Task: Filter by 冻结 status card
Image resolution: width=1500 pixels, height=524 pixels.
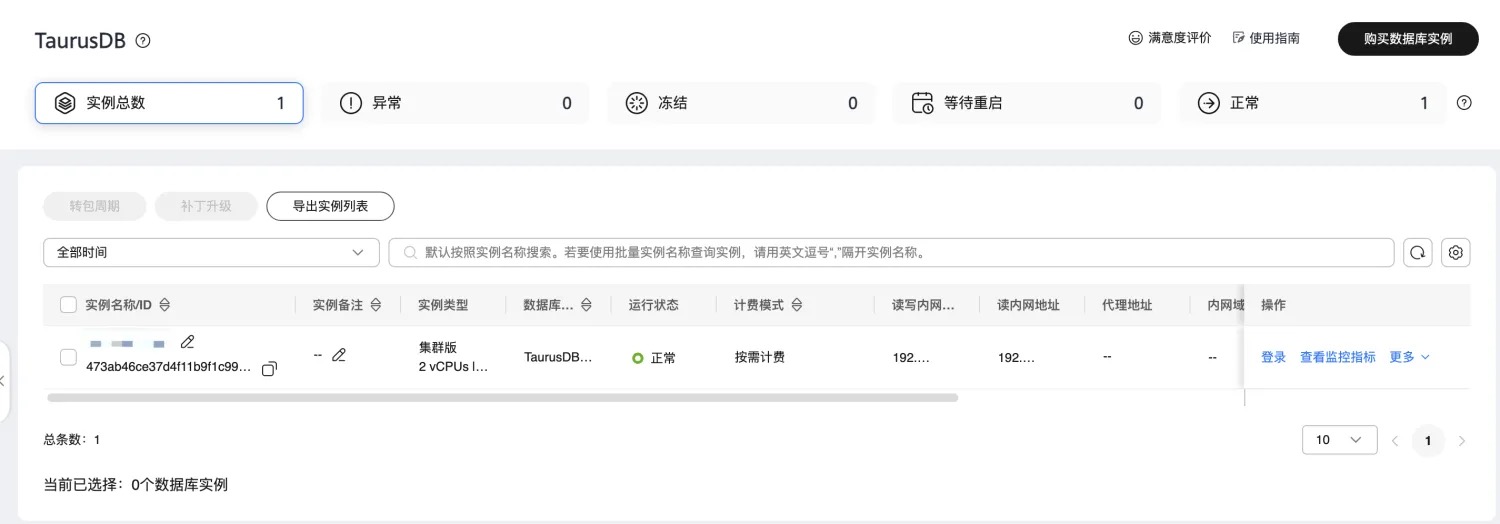Action: click(x=741, y=103)
